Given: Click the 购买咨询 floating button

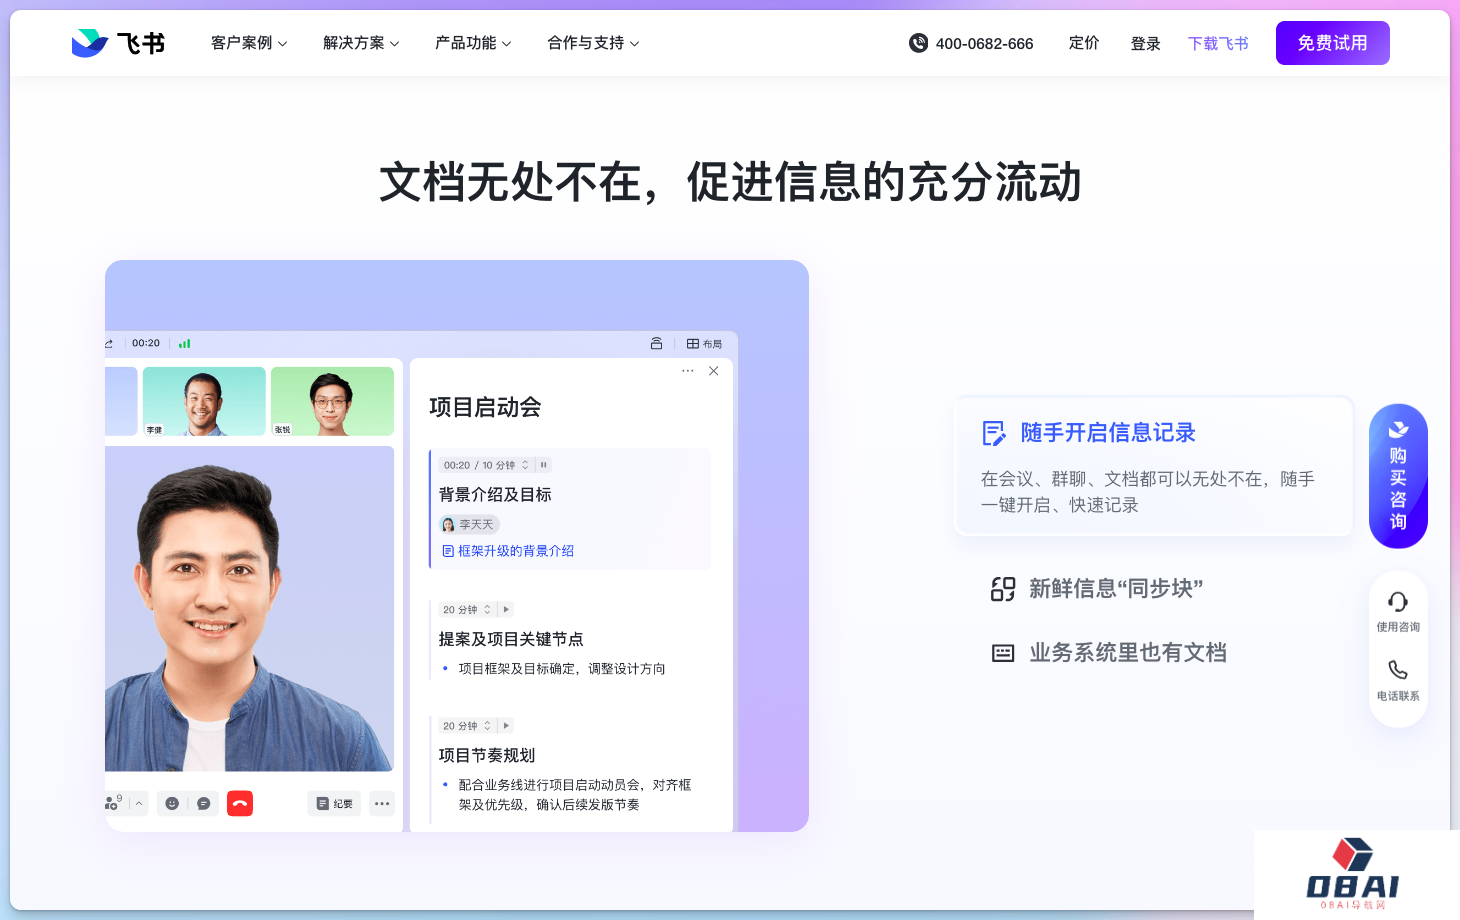Looking at the screenshot, I should coord(1398,477).
